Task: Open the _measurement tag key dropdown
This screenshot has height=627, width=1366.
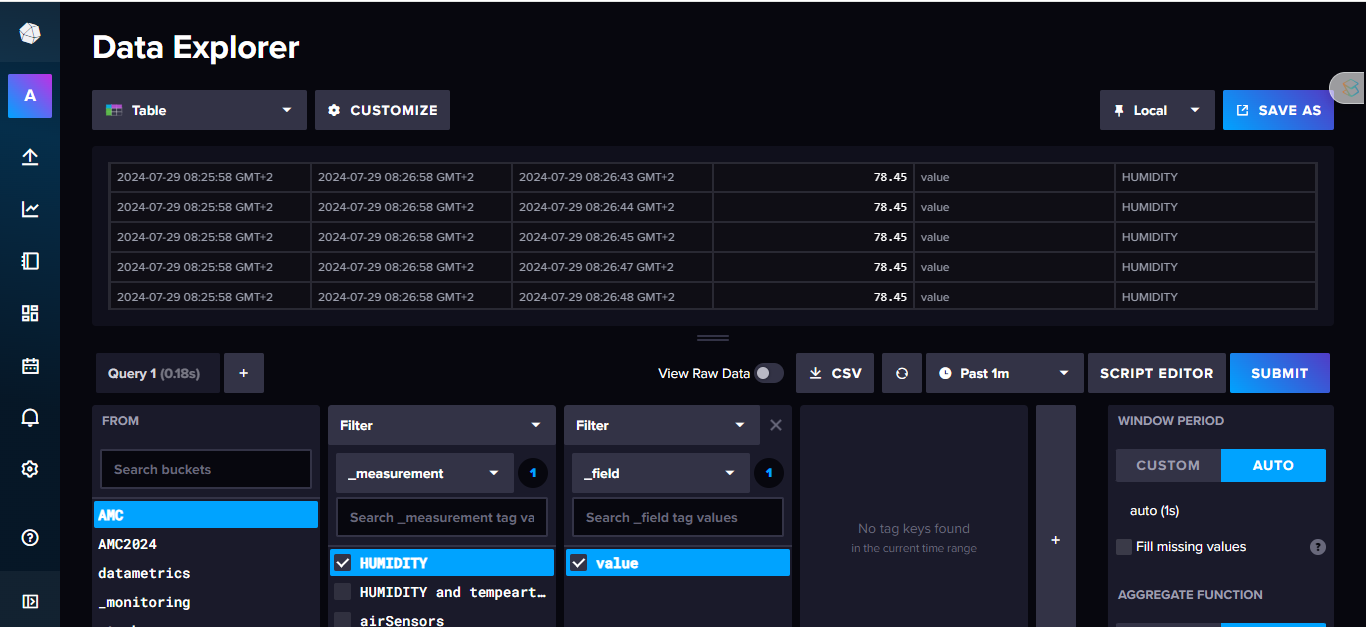Action: (423, 473)
